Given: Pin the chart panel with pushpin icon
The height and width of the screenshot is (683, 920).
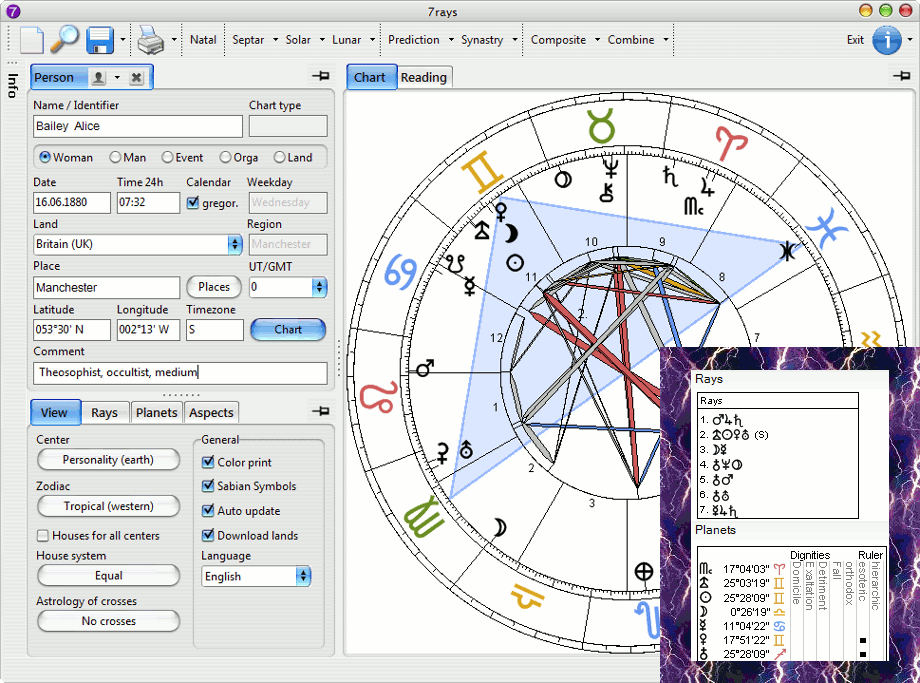Looking at the screenshot, I should [x=900, y=76].
